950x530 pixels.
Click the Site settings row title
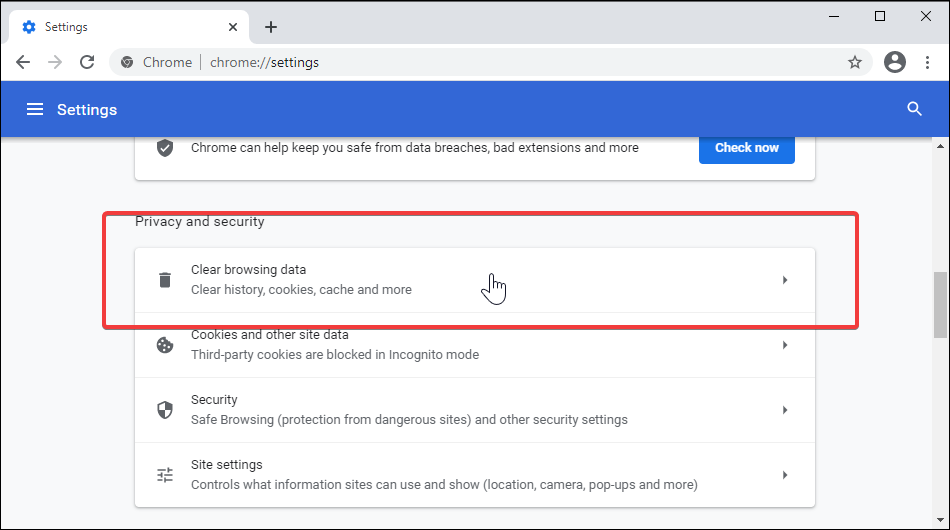click(x=227, y=465)
